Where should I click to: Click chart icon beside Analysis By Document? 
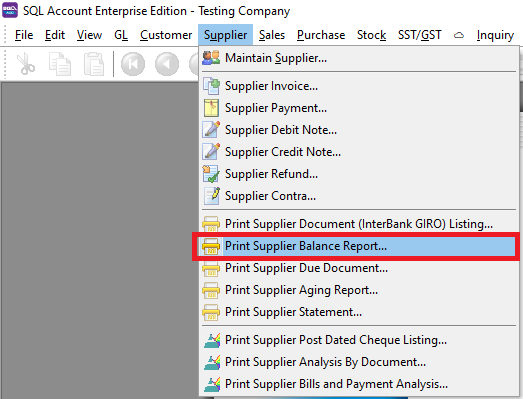coord(212,362)
